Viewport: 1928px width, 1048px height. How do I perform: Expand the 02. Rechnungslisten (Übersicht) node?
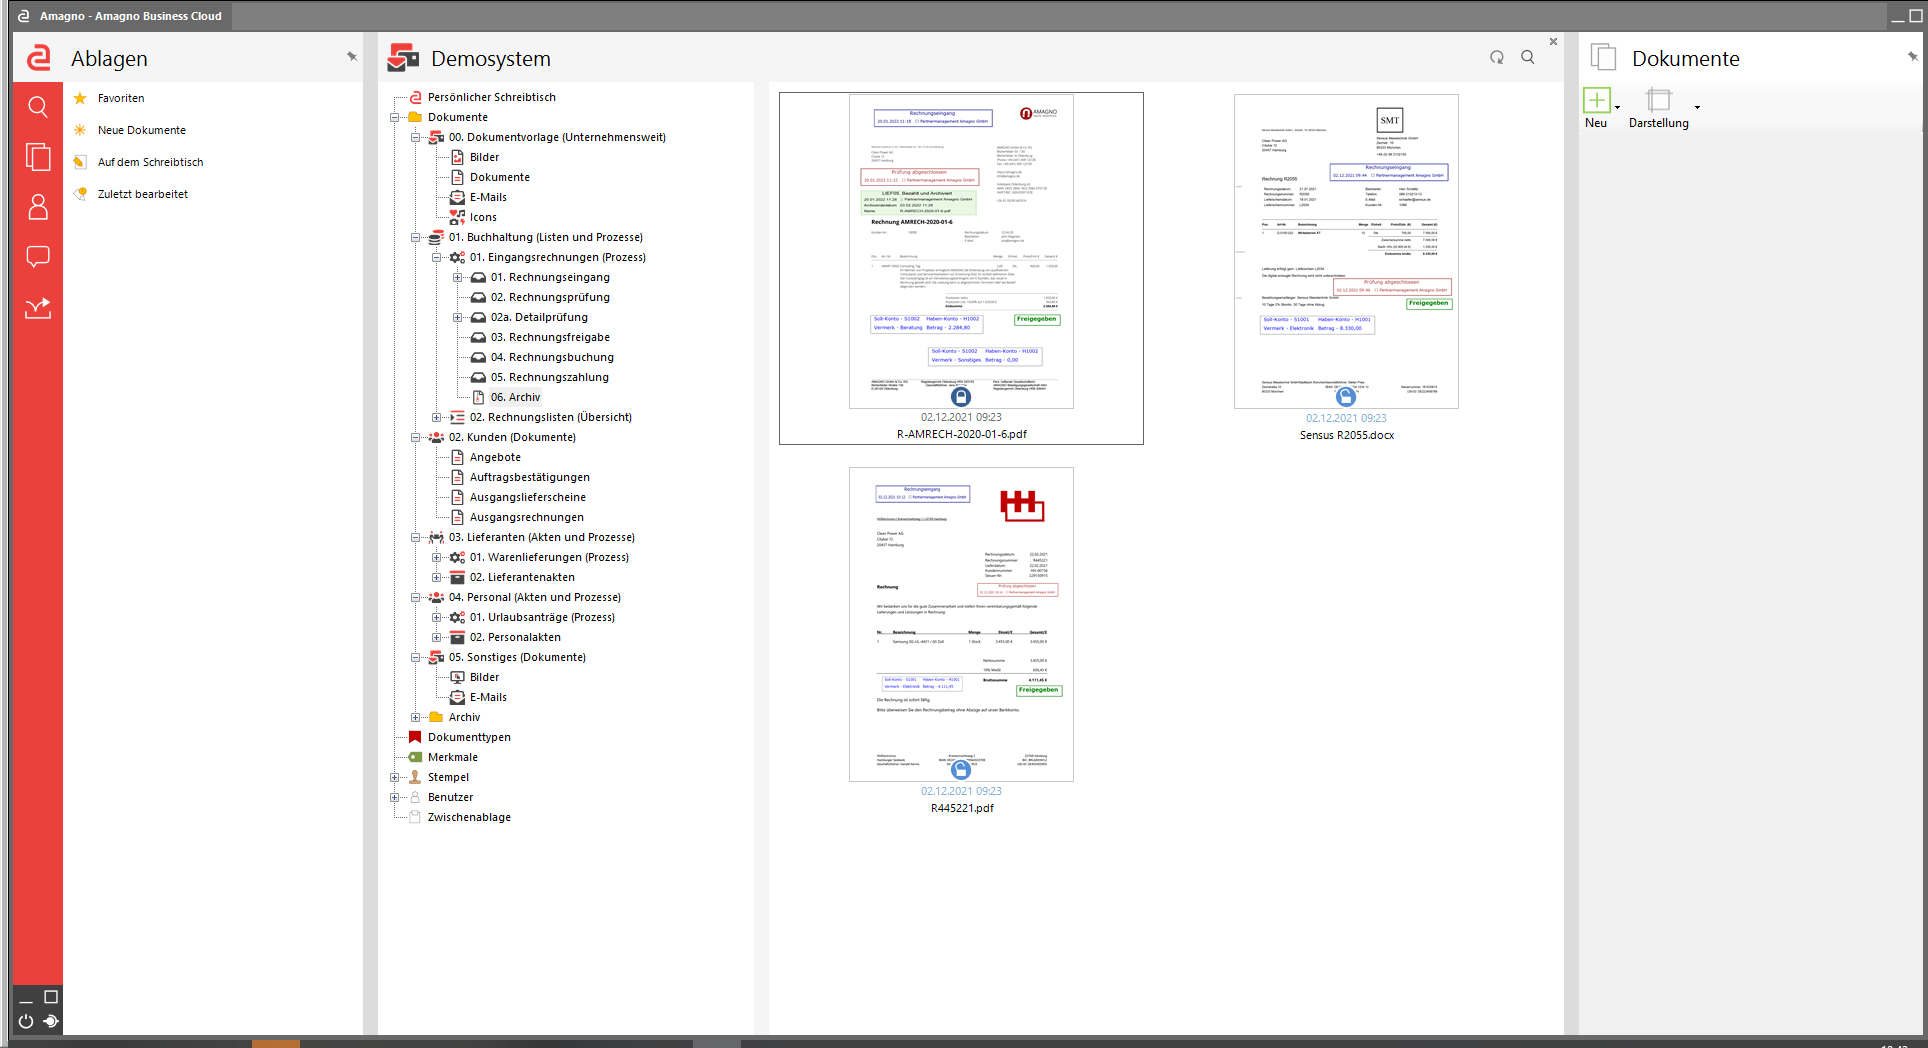coord(436,417)
